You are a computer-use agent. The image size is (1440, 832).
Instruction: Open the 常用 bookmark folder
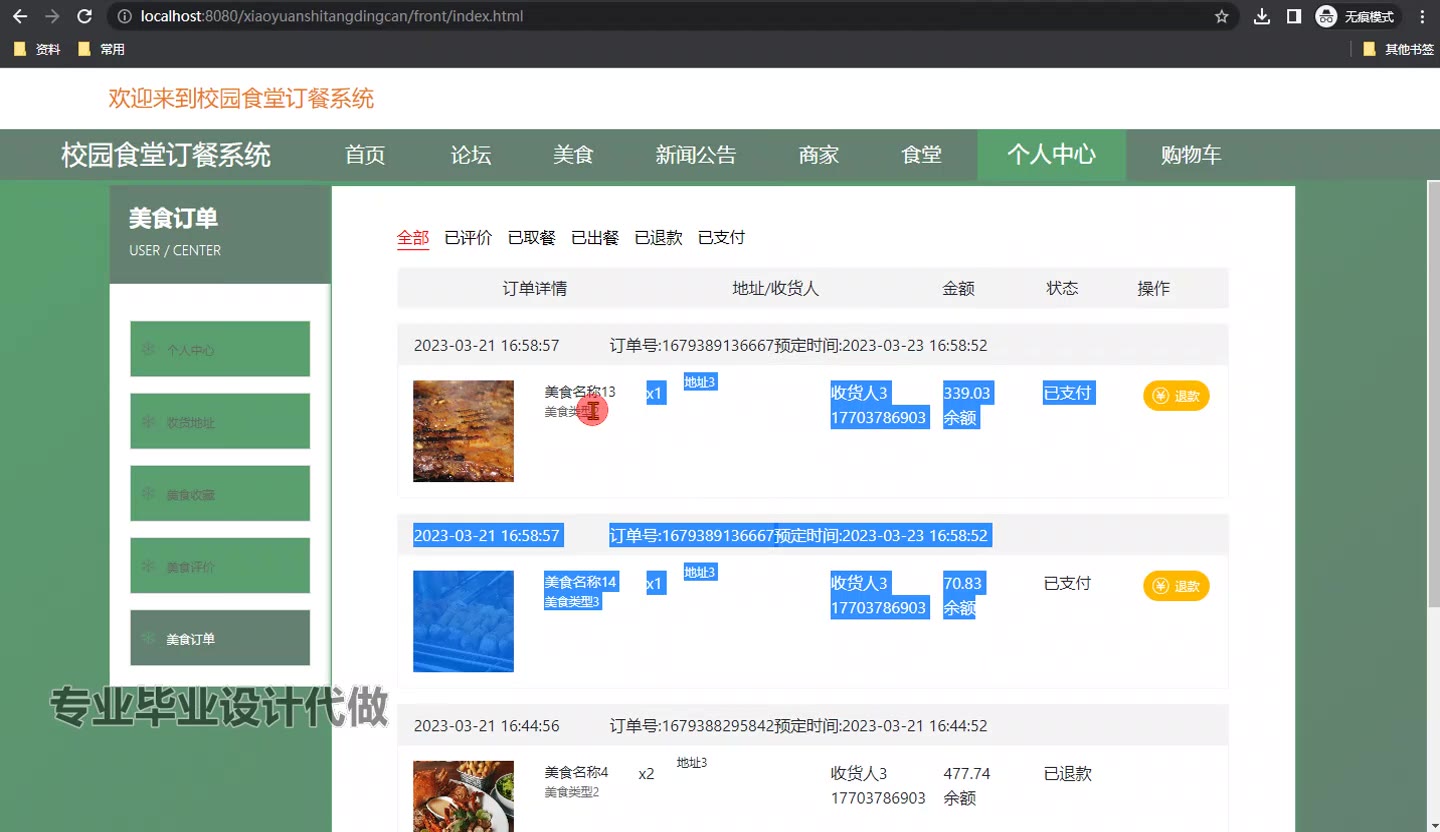102,49
